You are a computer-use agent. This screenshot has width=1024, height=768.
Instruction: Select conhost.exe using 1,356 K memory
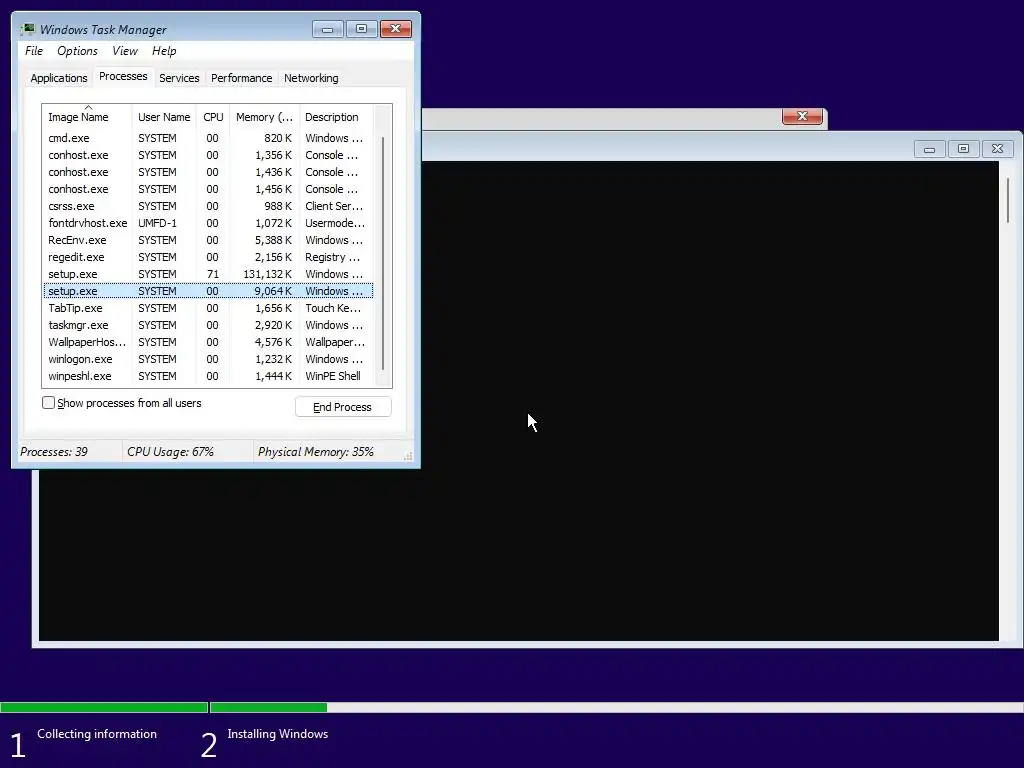[x=208, y=155]
